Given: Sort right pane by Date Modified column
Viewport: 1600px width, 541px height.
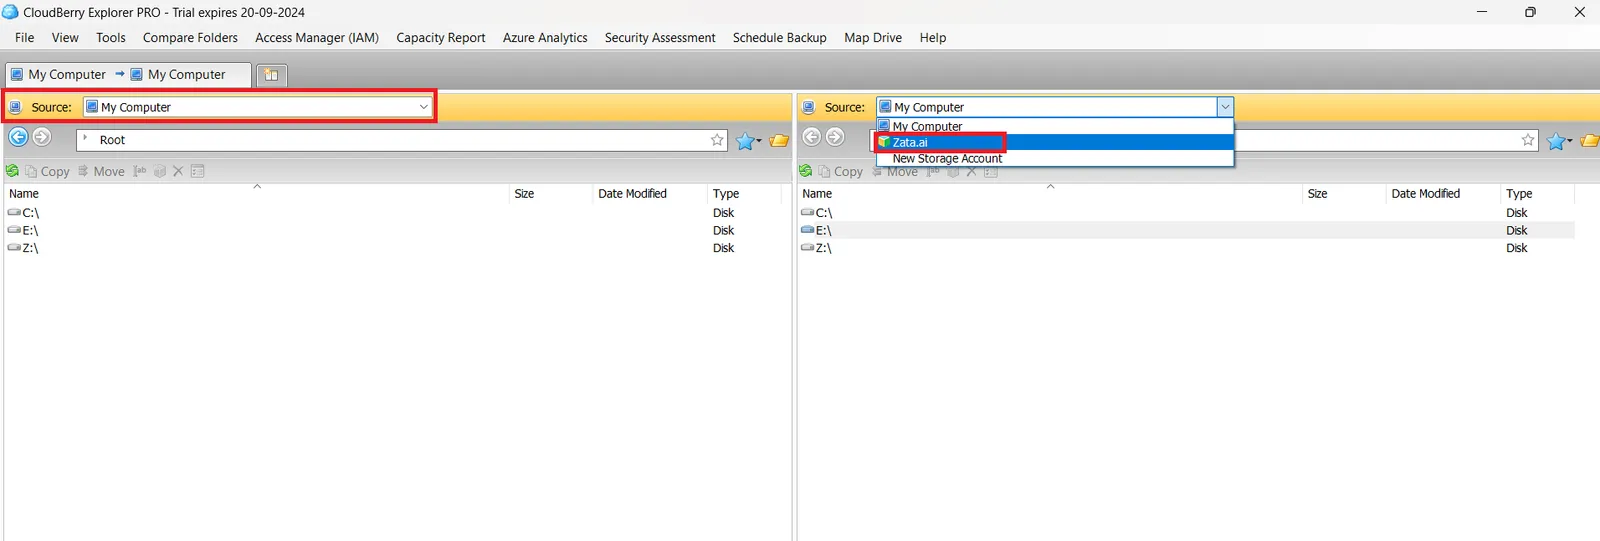Looking at the screenshot, I should tap(1425, 194).
